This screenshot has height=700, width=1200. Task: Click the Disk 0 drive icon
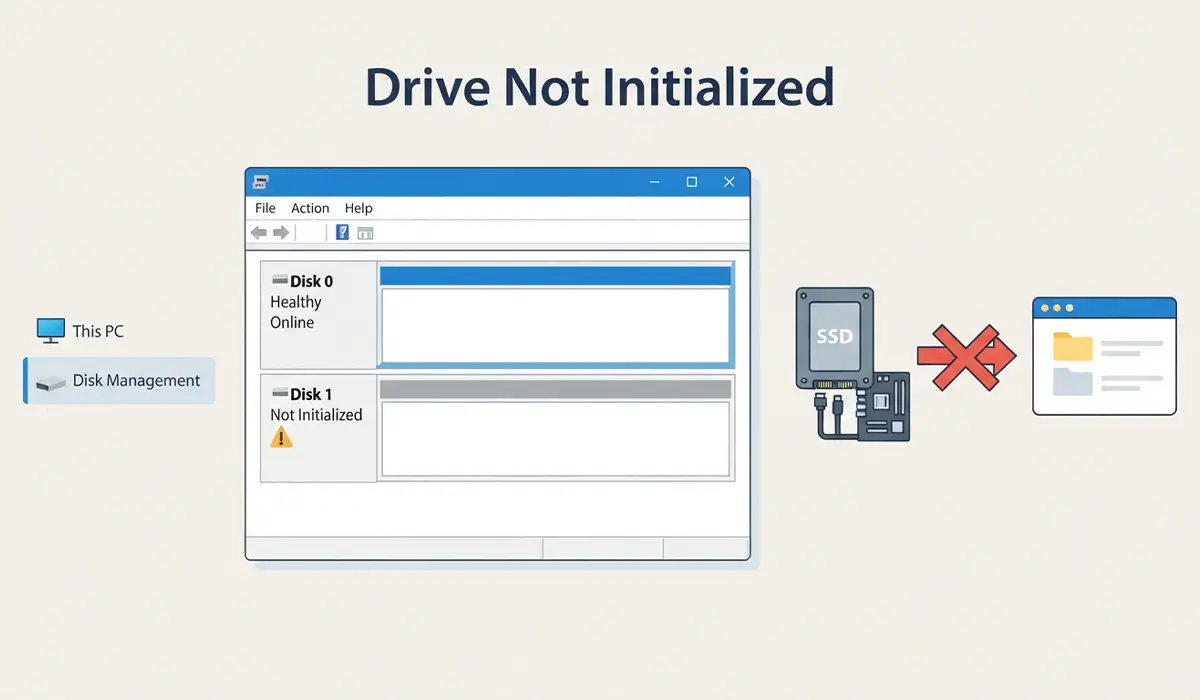click(279, 282)
